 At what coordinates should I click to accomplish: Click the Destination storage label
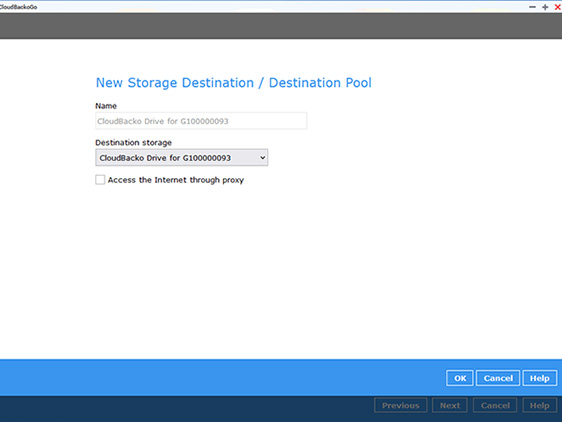click(133, 143)
